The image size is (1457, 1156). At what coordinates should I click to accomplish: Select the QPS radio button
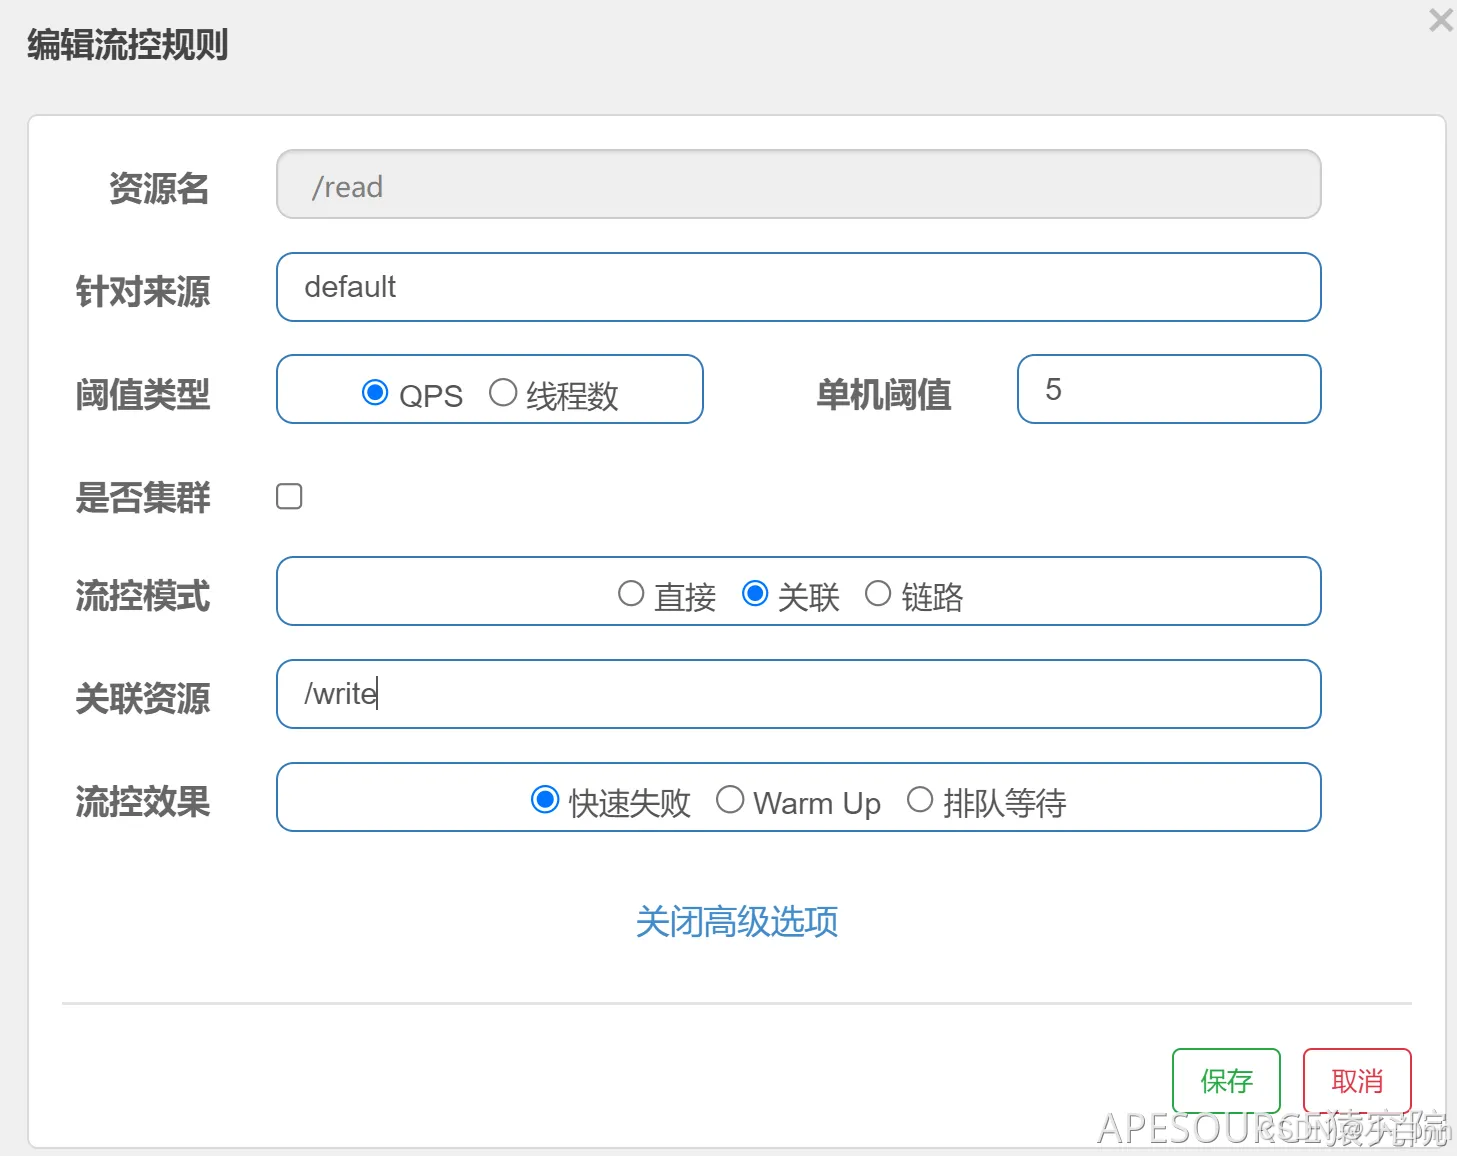click(375, 393)
